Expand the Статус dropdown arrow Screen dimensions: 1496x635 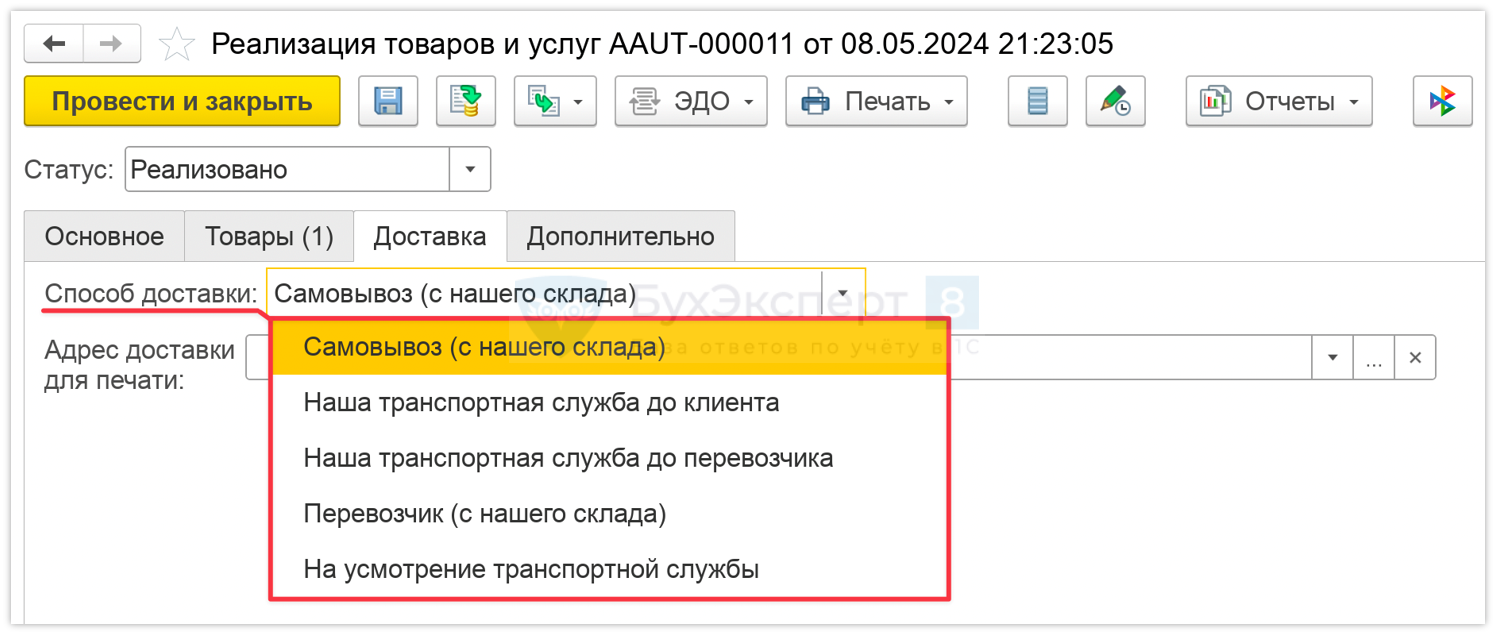[x=470, y=170]
